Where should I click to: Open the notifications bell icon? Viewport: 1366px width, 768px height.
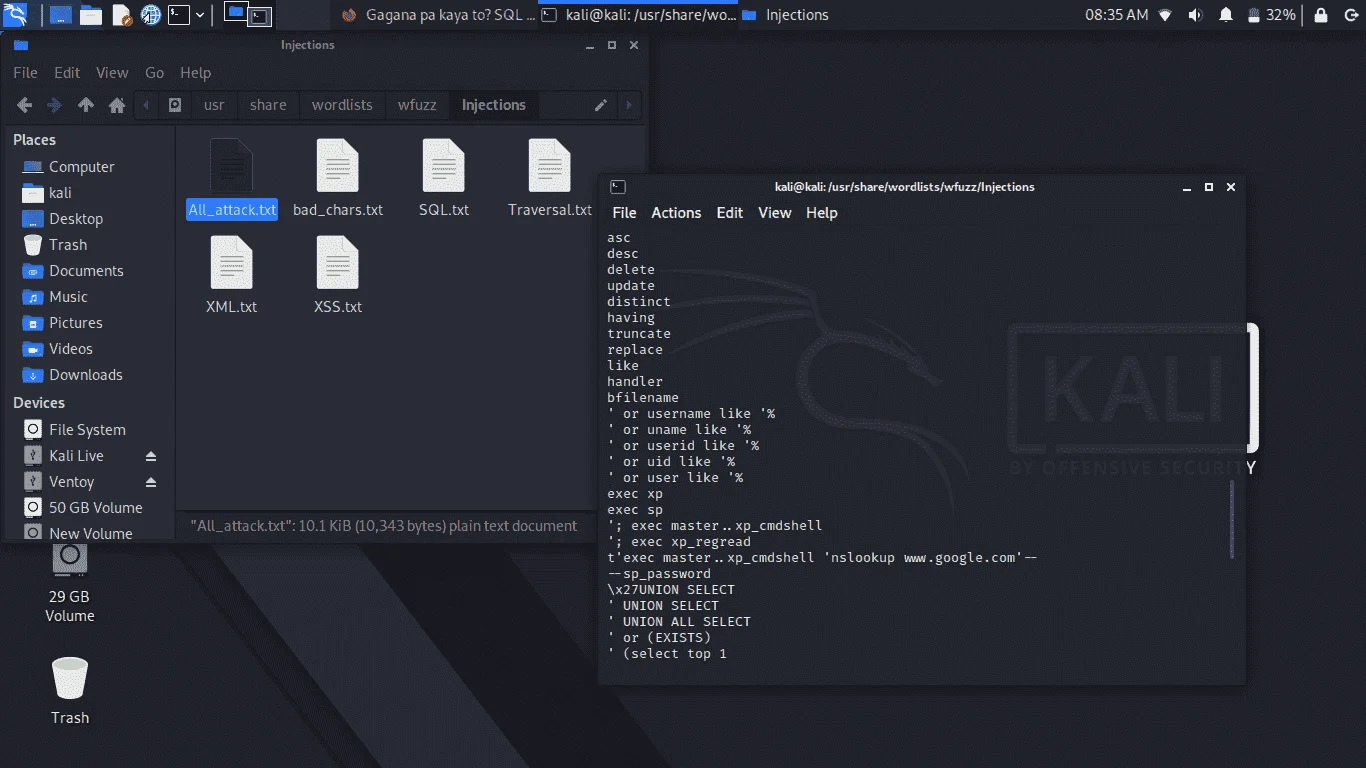tap(1226, 15)
